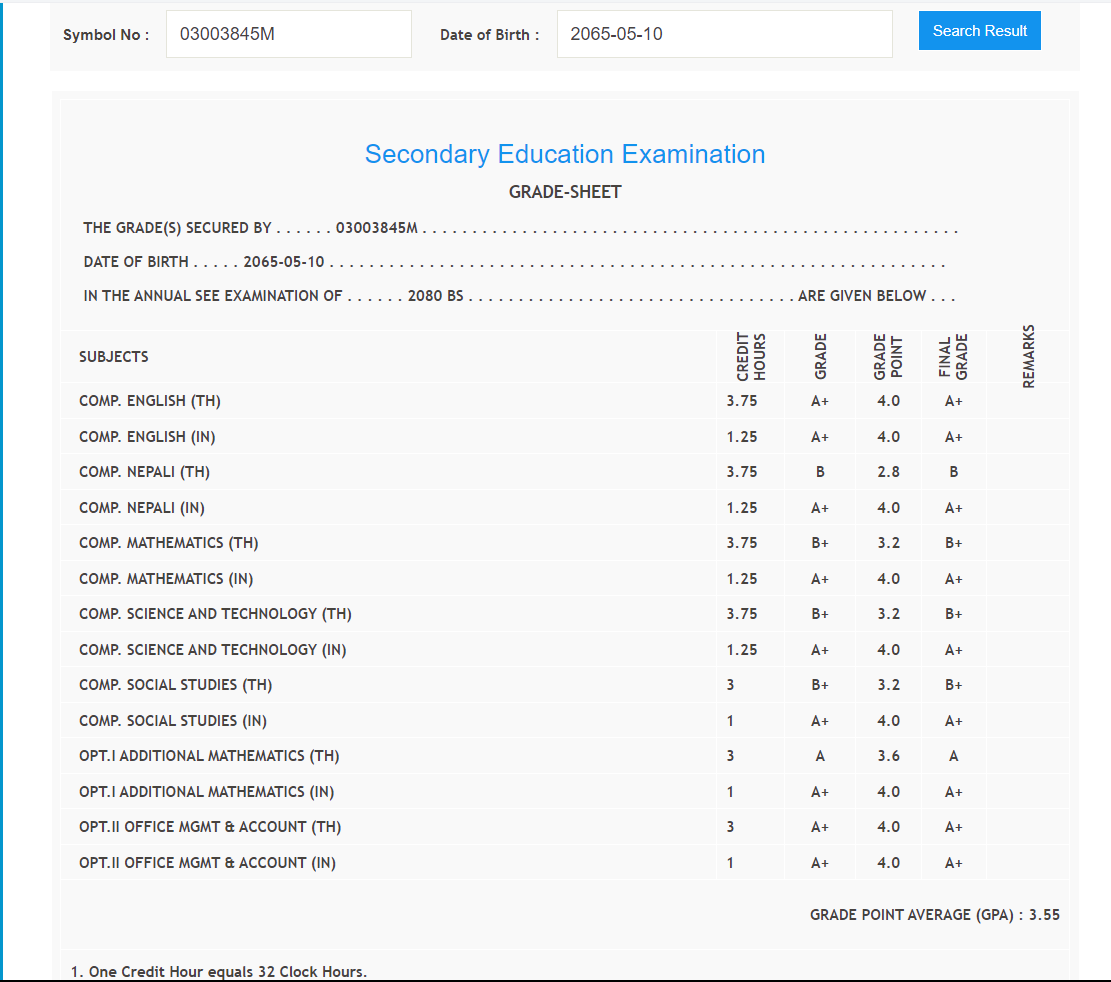The width and height of the screenshot is (1111, 982).
Task: Click OPT.II OFFICE MGMT & ACCOUNT (IN) subject
Action: (x=207, y=863)
